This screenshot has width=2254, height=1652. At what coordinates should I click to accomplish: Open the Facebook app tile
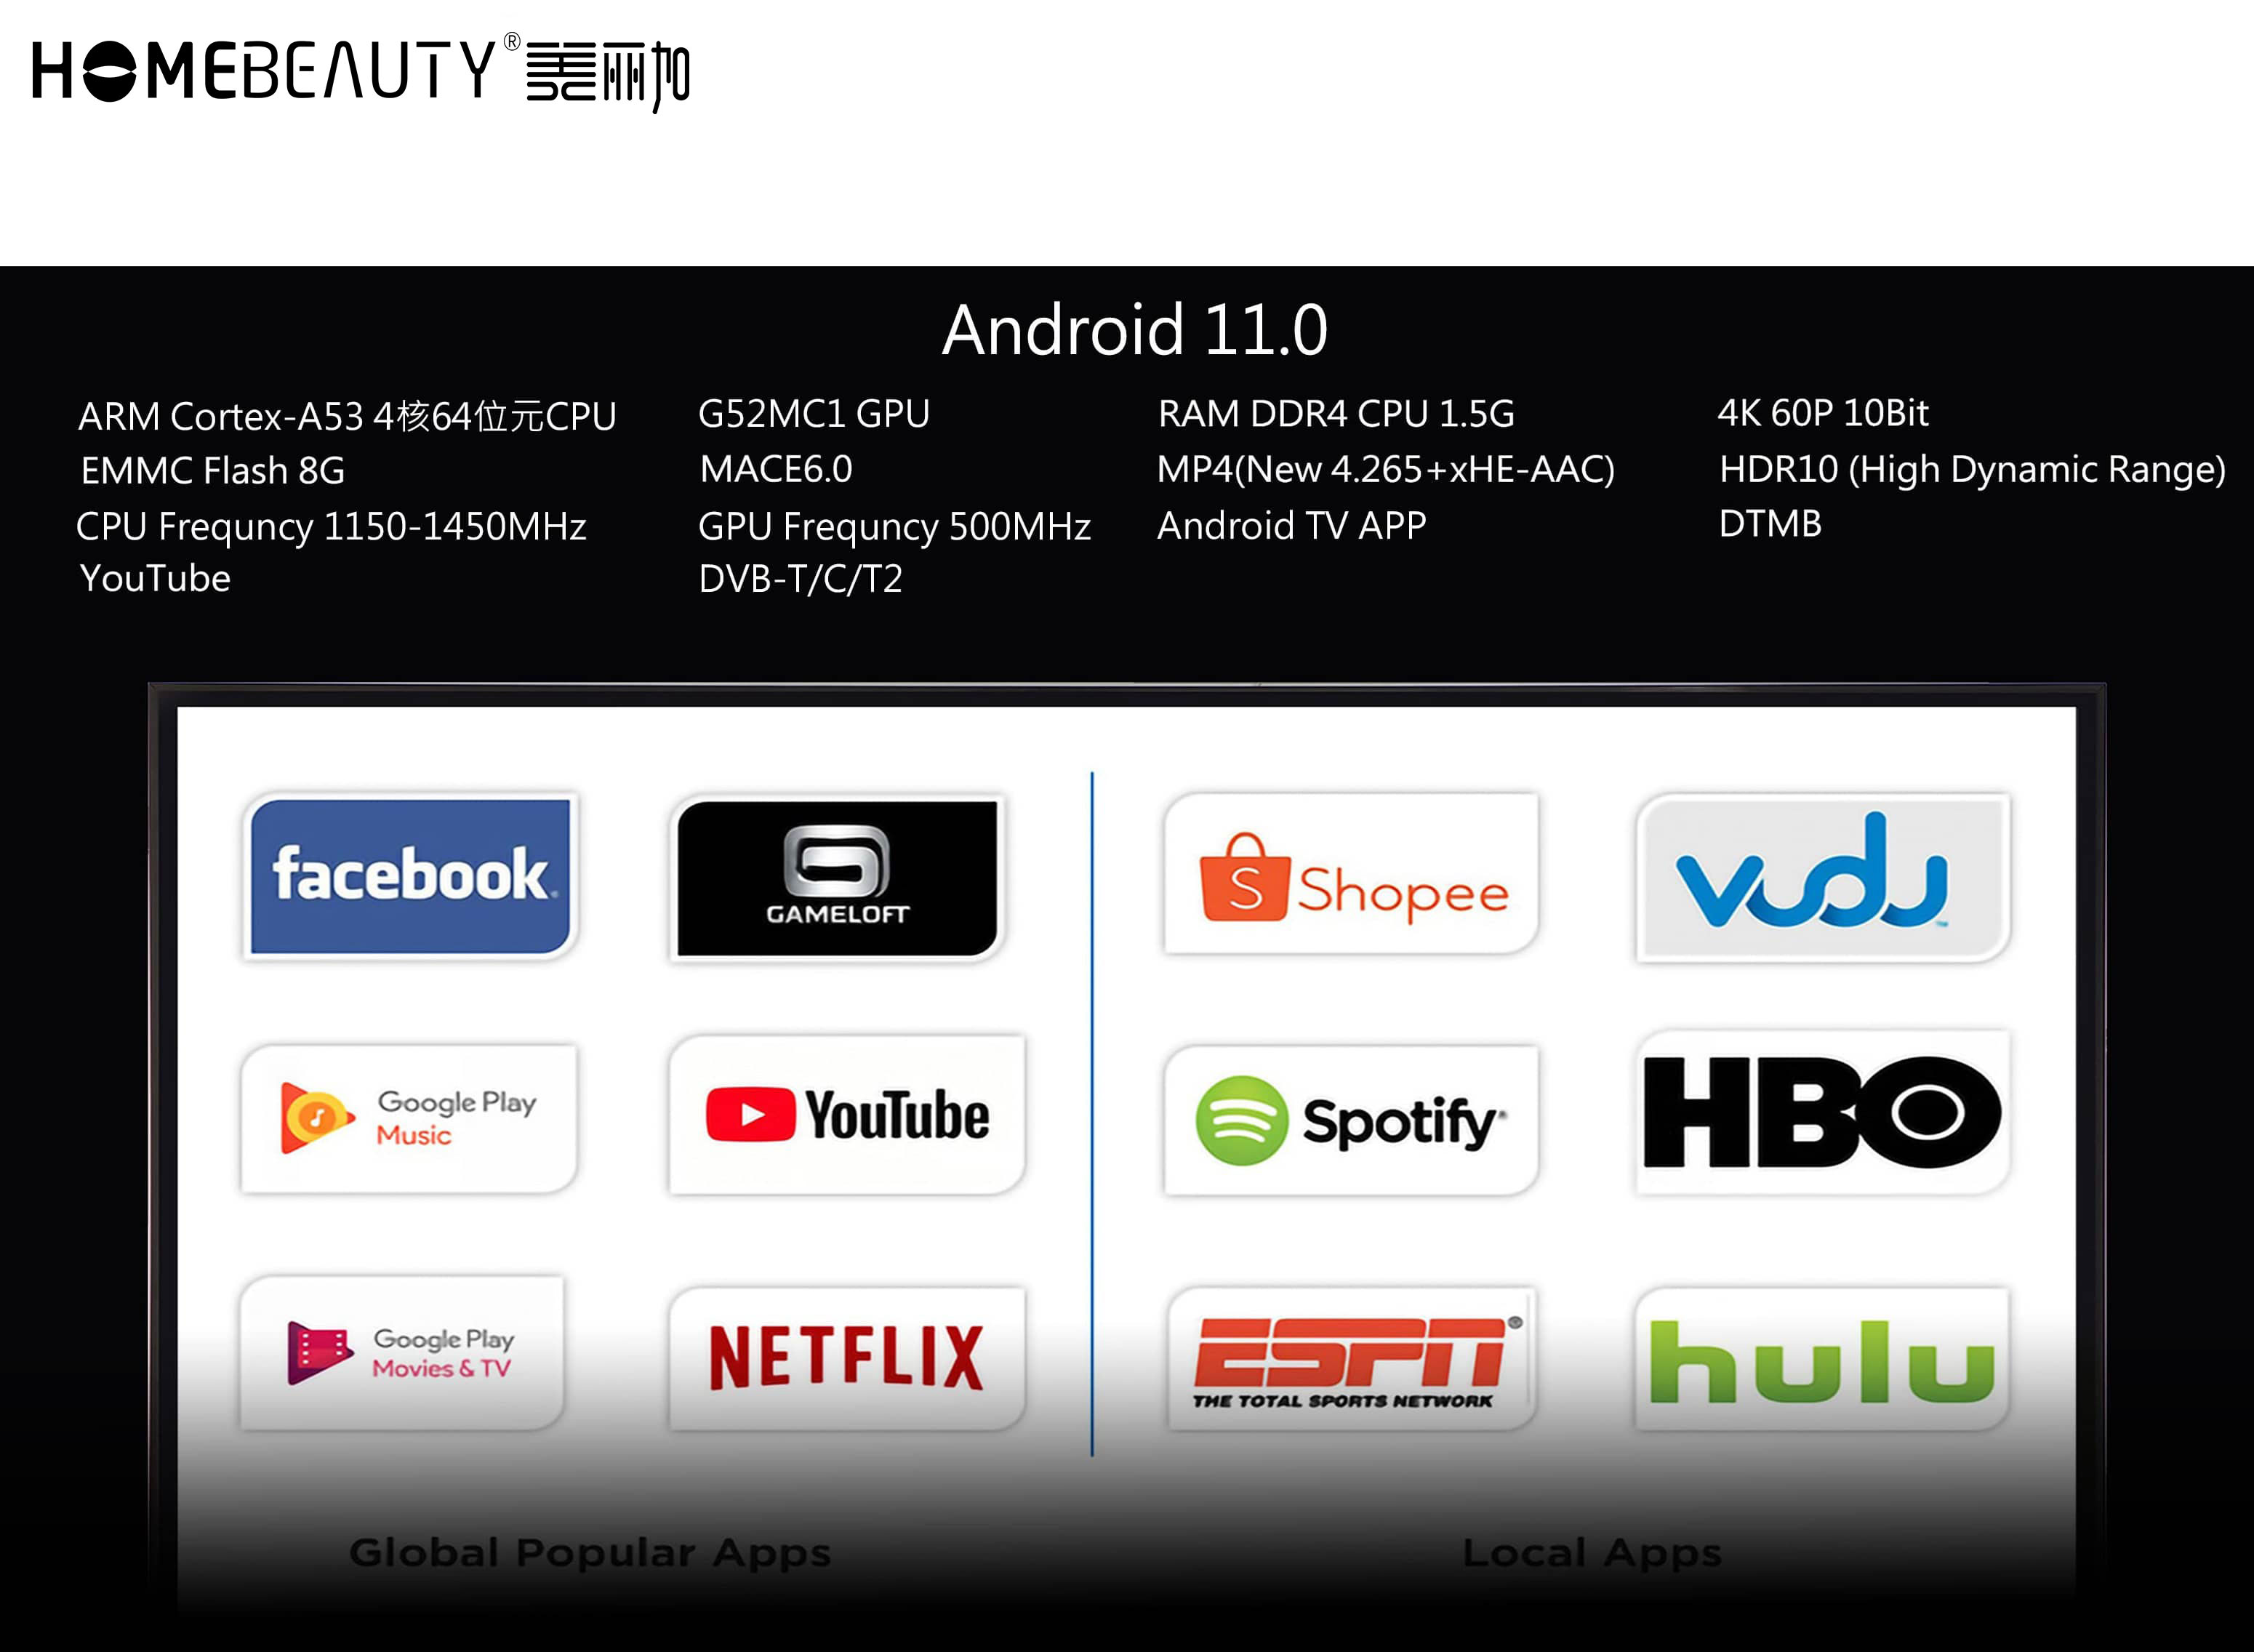pyautogui.click(x=410, y=876)
